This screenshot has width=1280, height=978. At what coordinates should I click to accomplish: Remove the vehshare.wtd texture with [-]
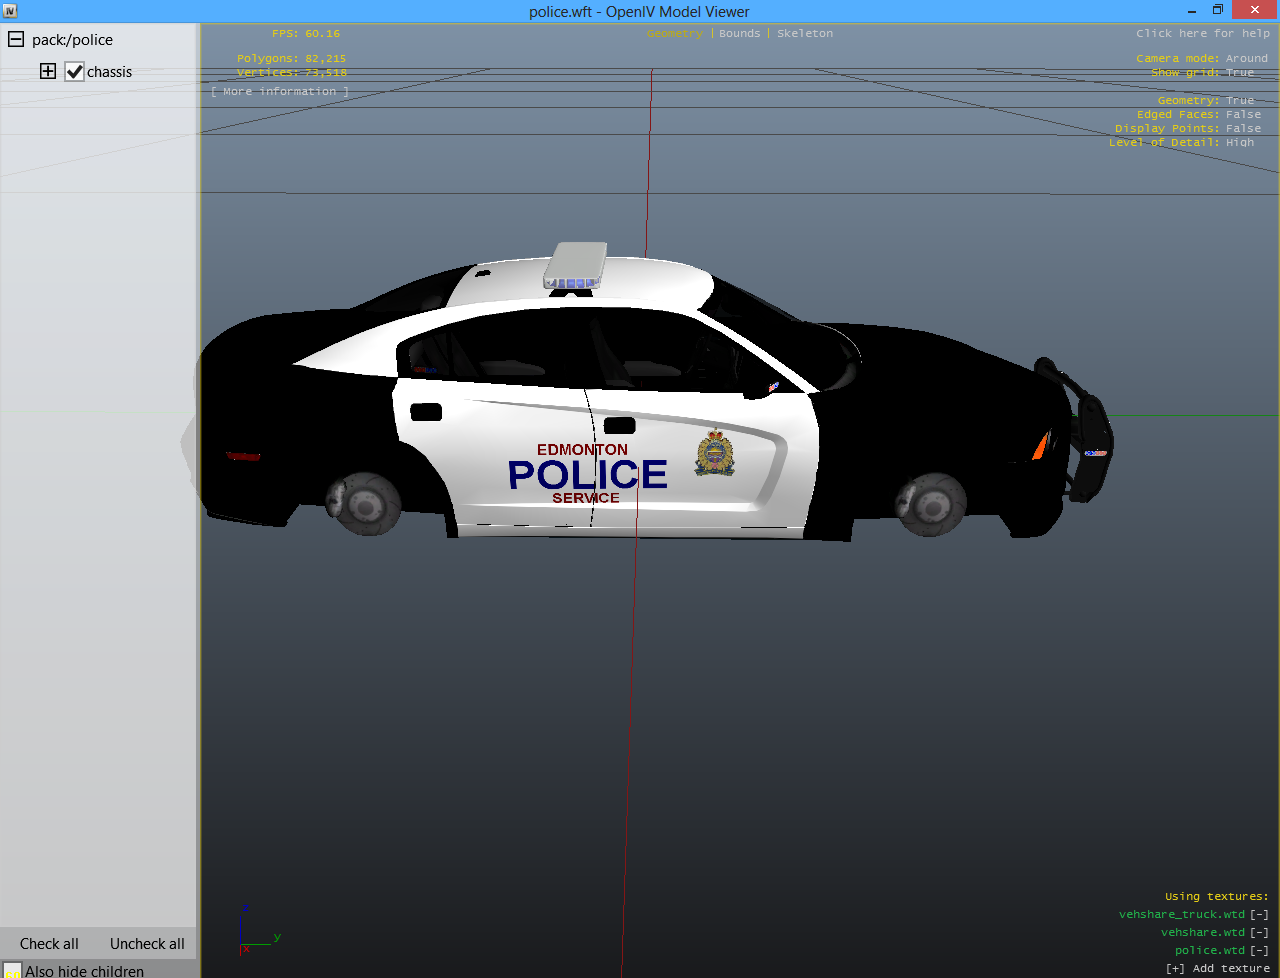point(1260,932)
